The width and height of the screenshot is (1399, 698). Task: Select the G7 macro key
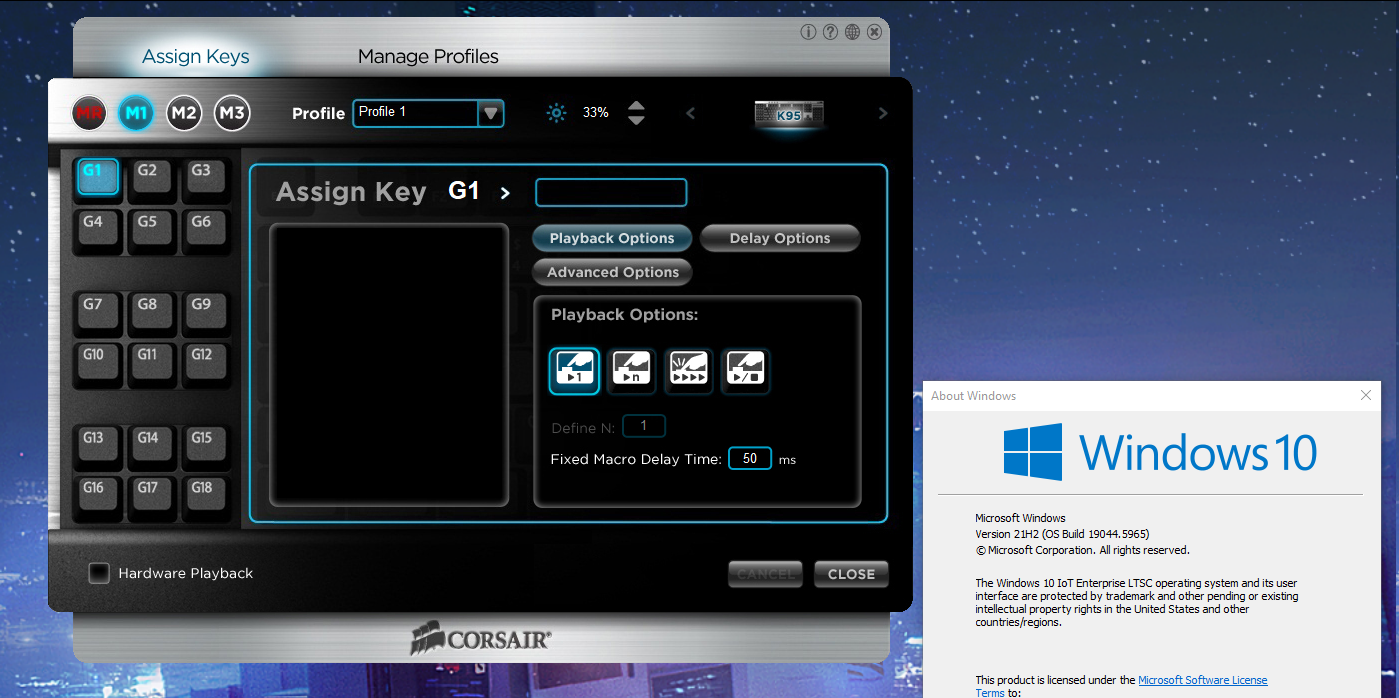97,310
